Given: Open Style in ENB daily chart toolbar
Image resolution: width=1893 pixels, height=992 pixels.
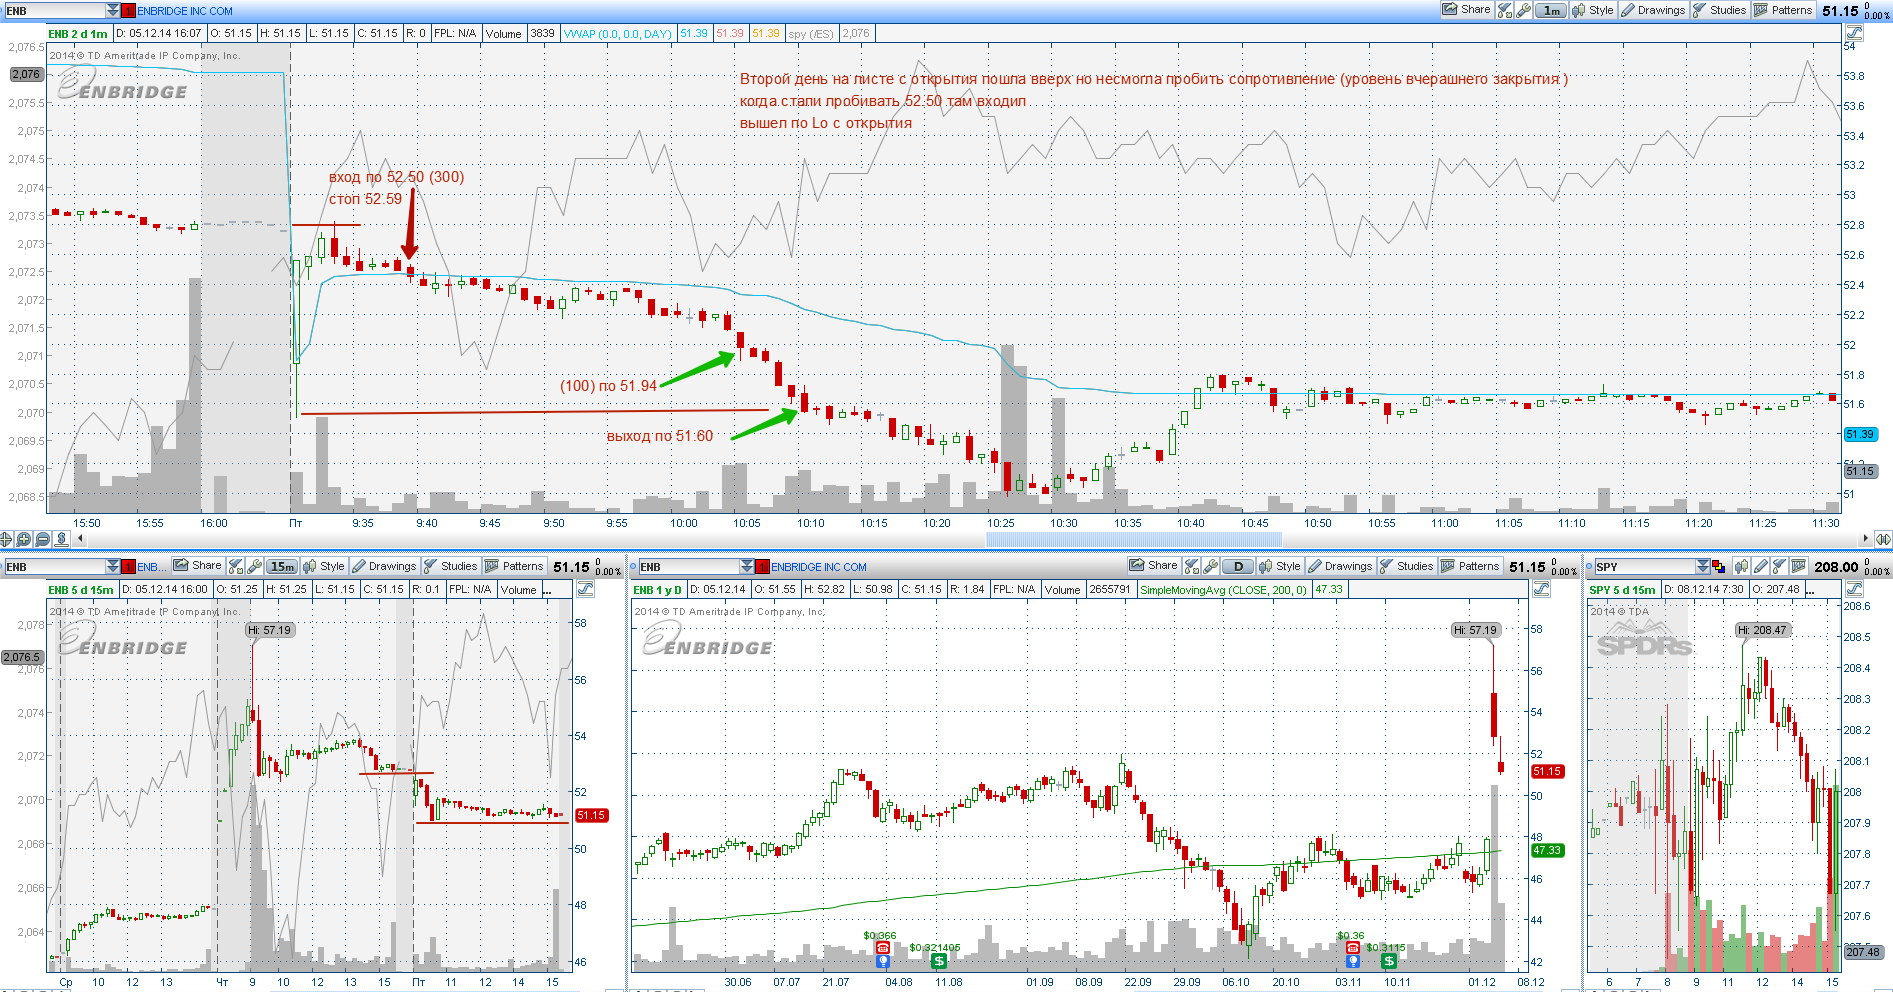Looking at the screenshot, I should (1279, 566).
